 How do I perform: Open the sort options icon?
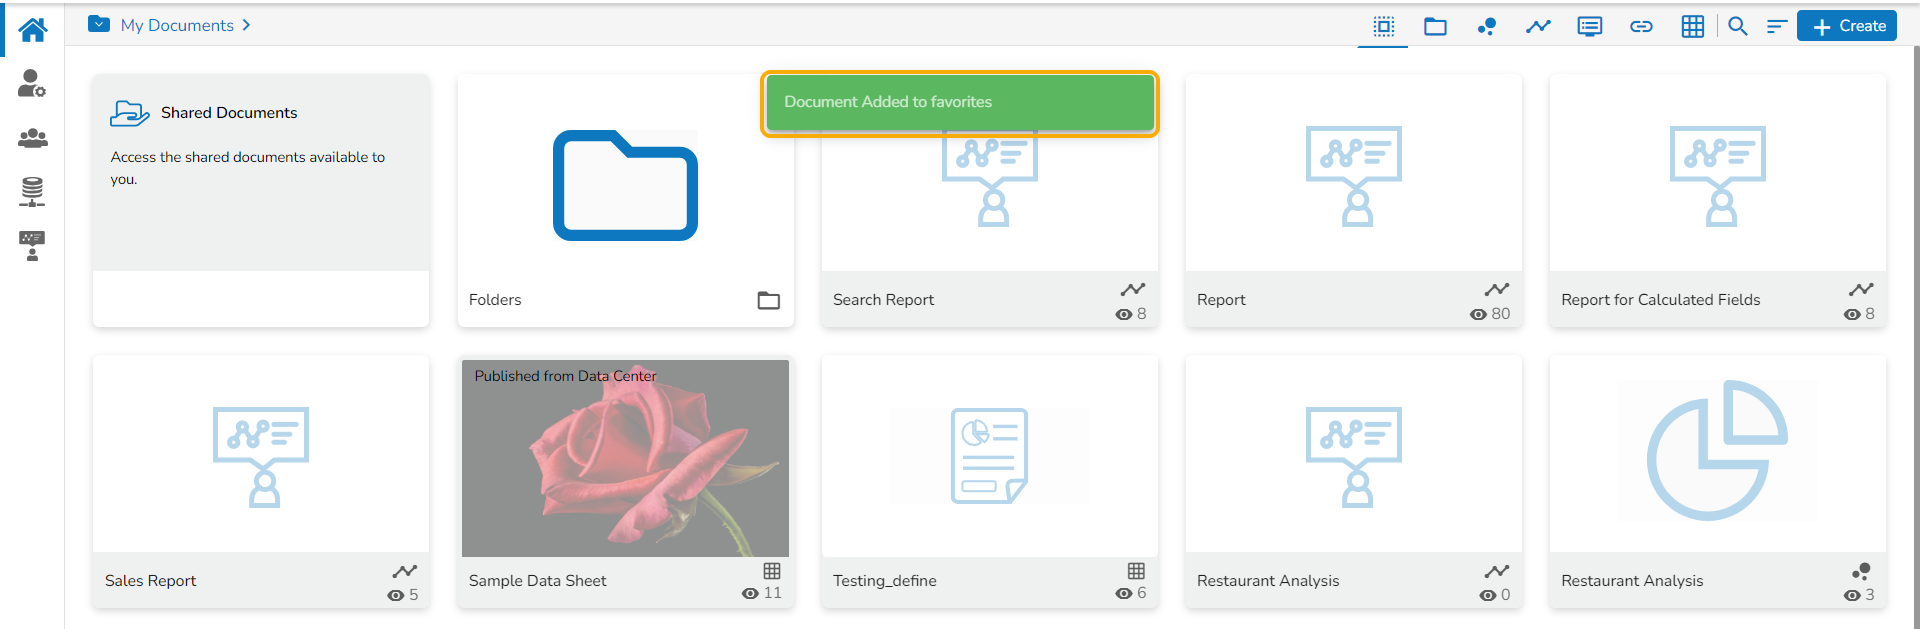[1776, 27]
